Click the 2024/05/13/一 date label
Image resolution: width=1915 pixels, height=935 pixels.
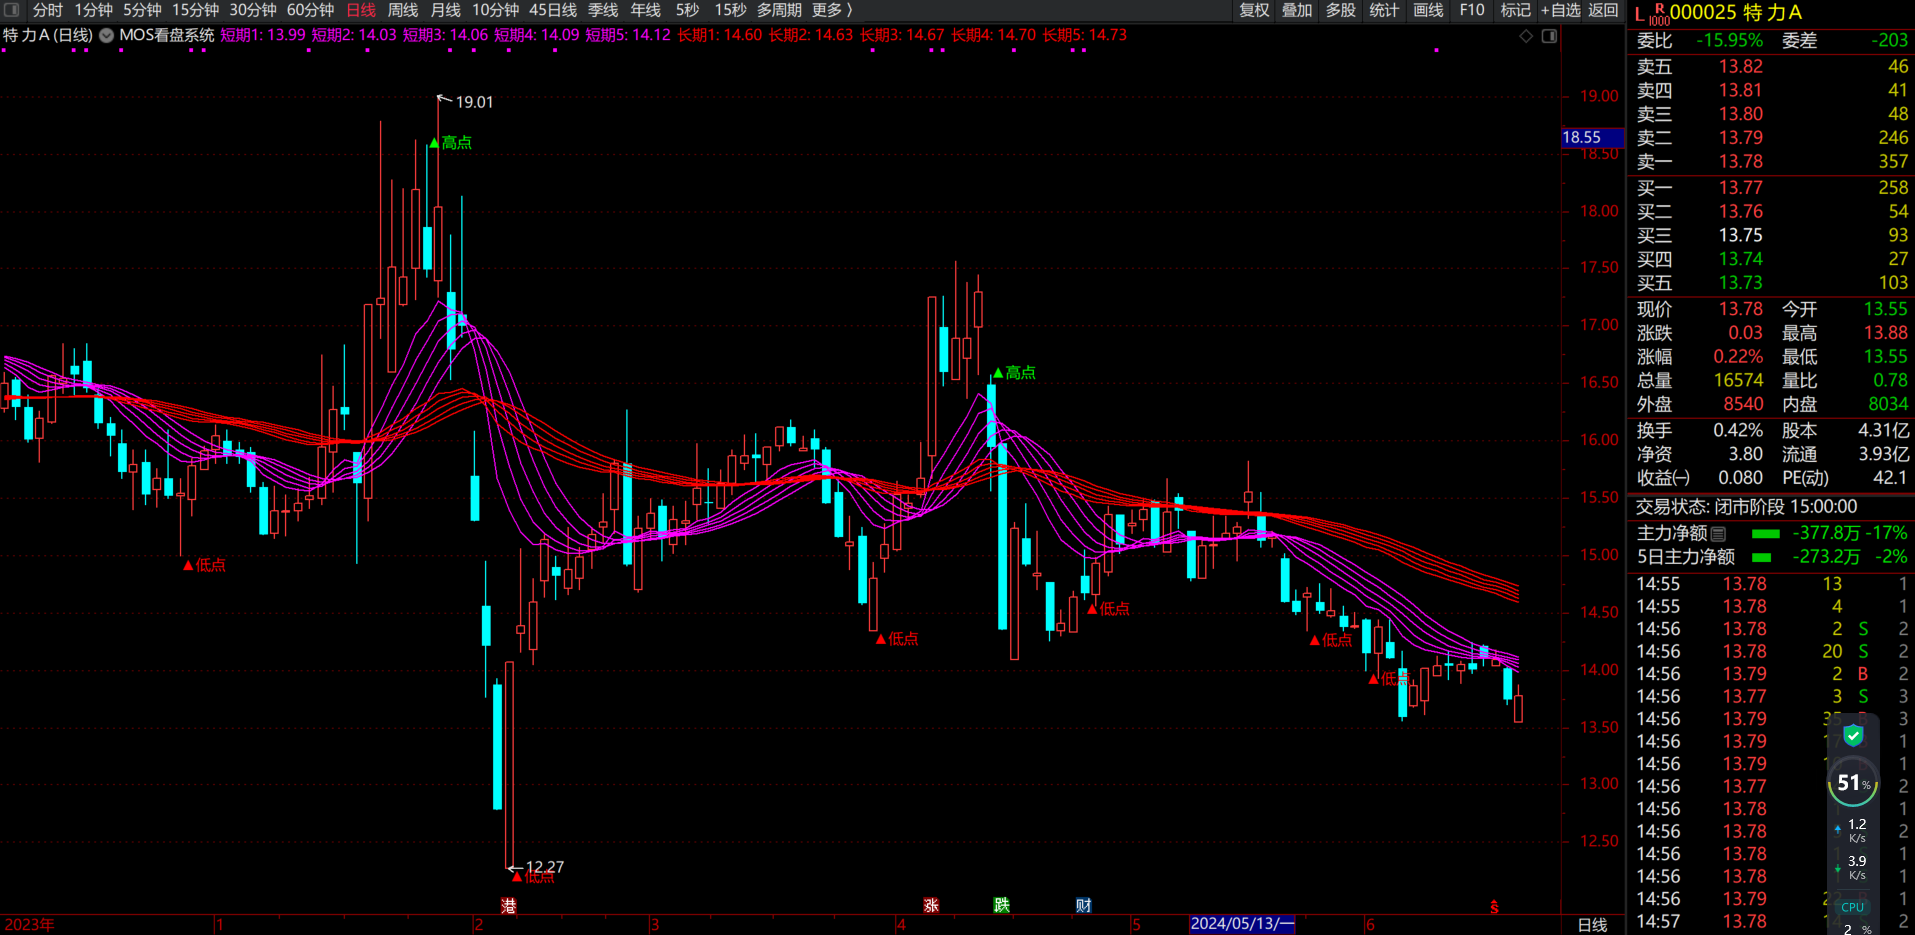pyautogui.click(x=1242, y=924)
